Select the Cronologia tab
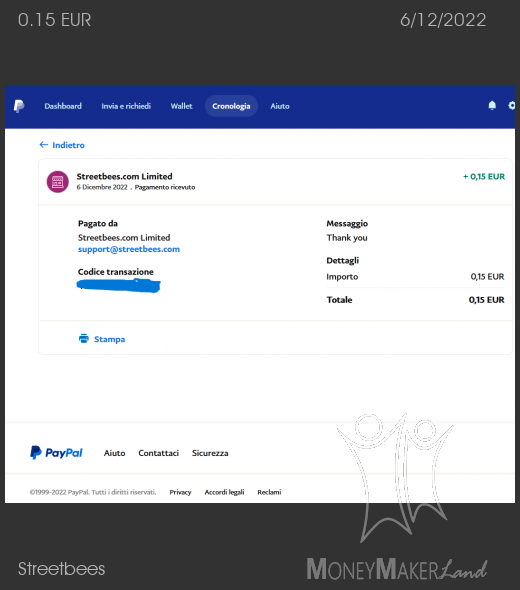 pos(231,106)
